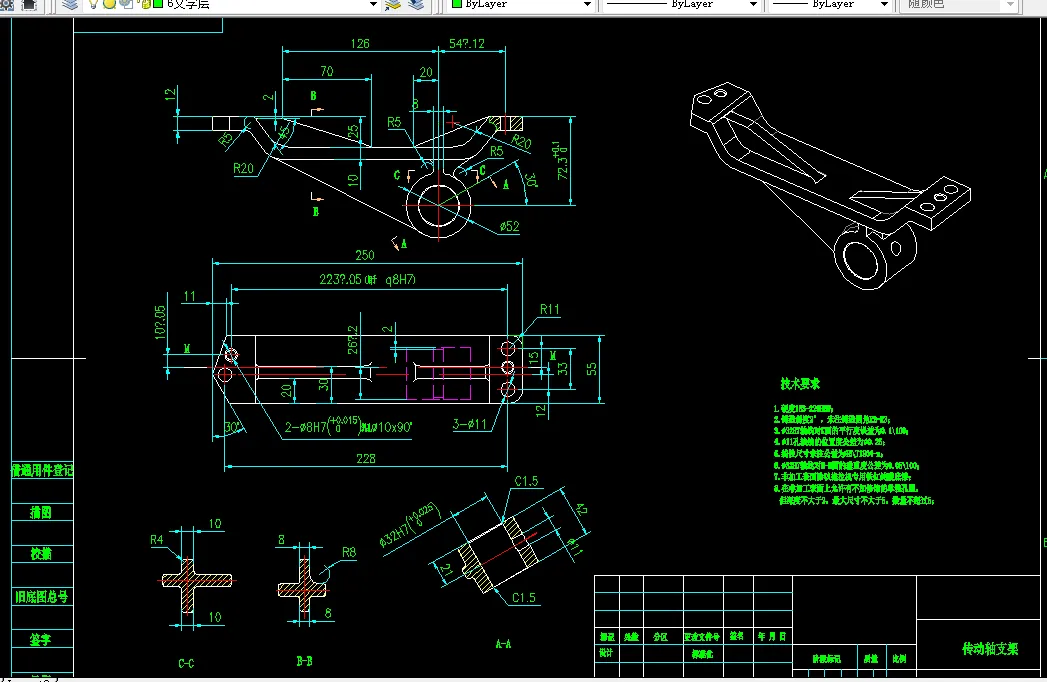Select the 126 dimension text

pyautogui.click(x=360, y=43)
